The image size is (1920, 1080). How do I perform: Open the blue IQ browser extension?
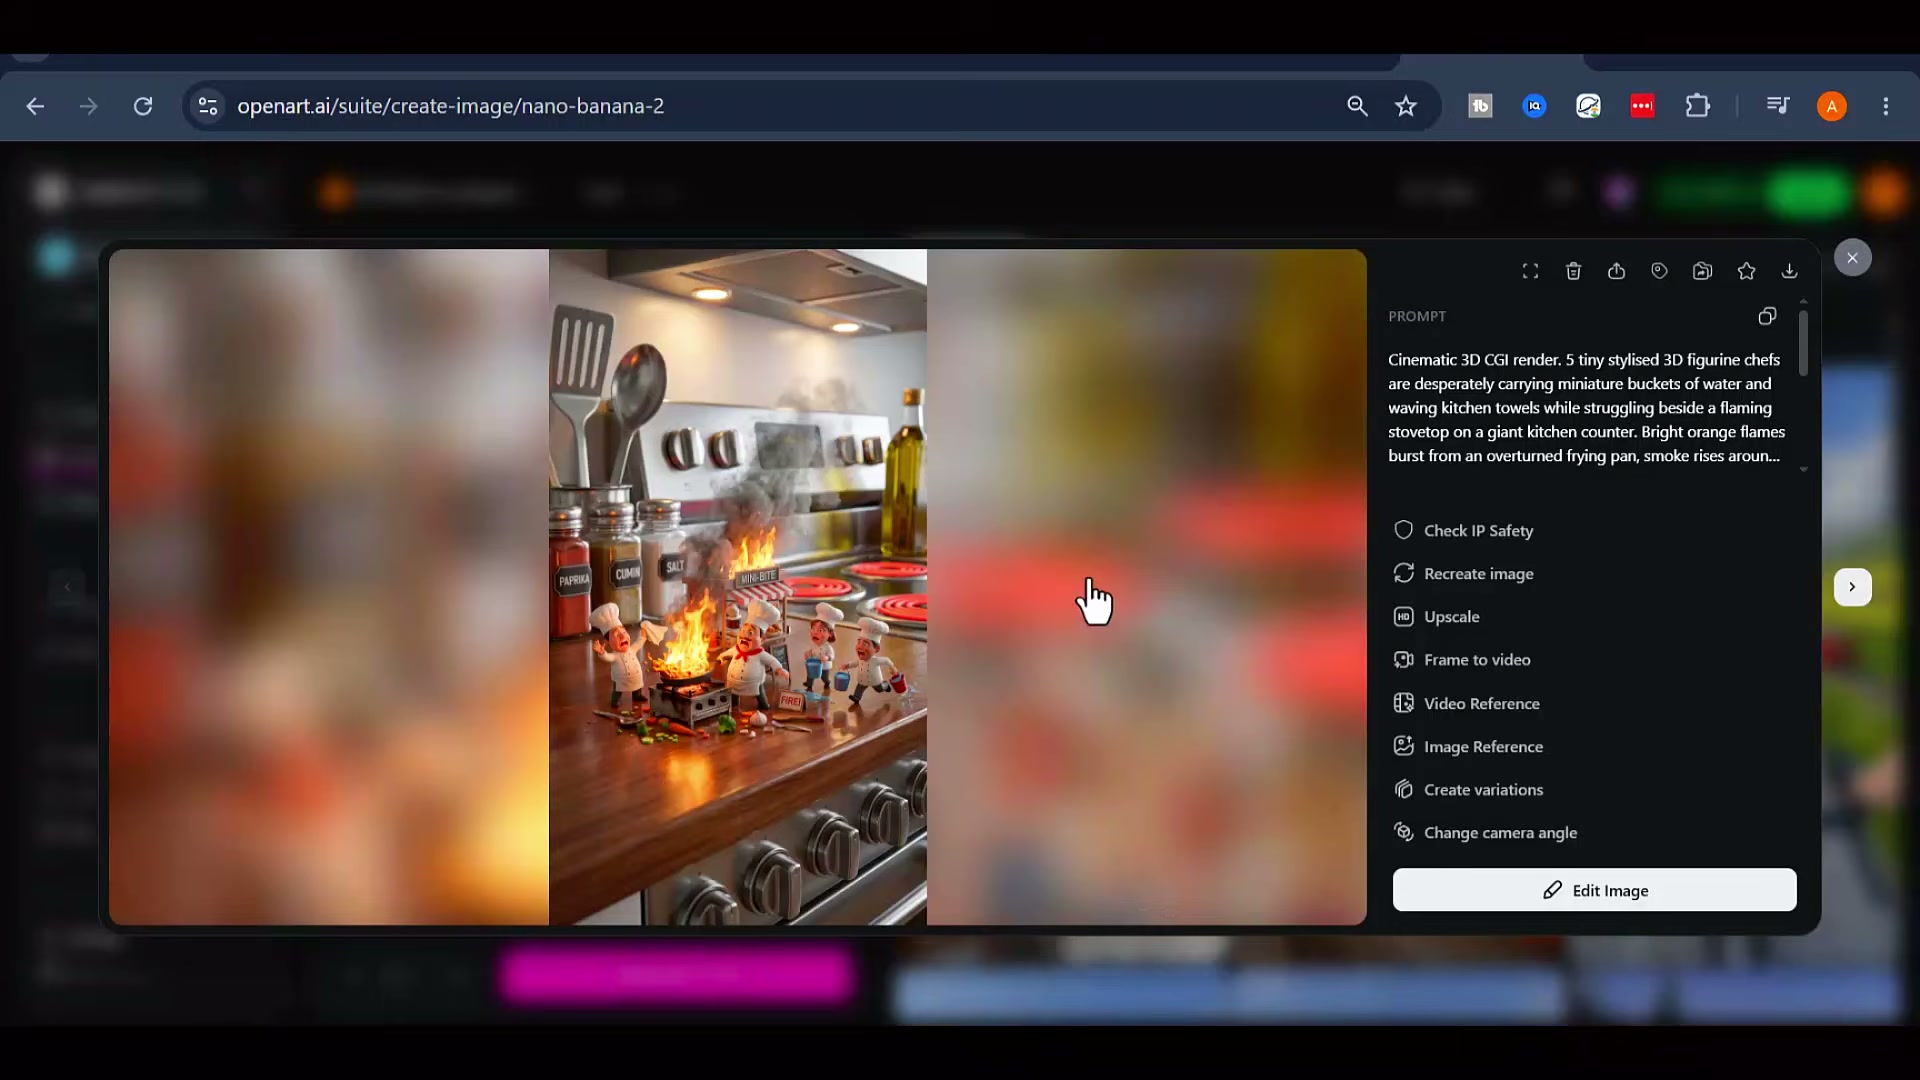[x=1534, y=106]
